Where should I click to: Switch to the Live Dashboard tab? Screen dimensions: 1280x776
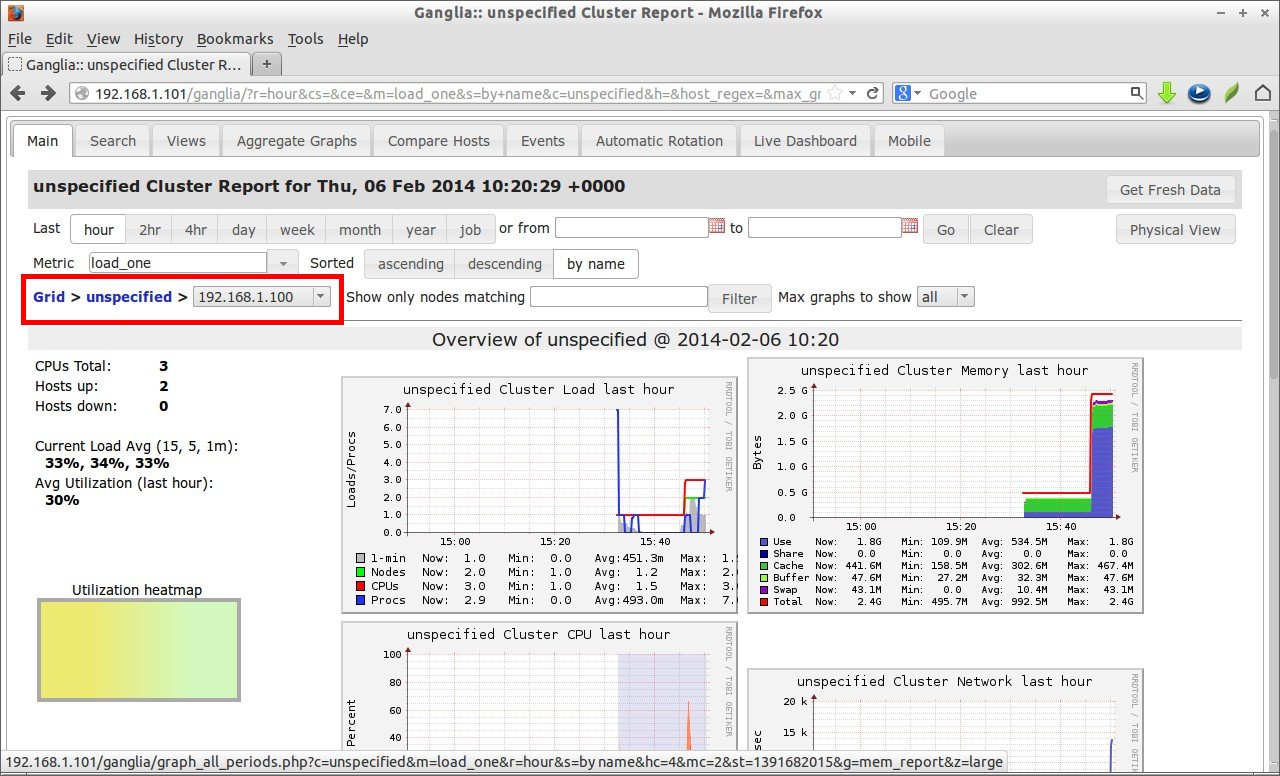click(x=805, y=141)
